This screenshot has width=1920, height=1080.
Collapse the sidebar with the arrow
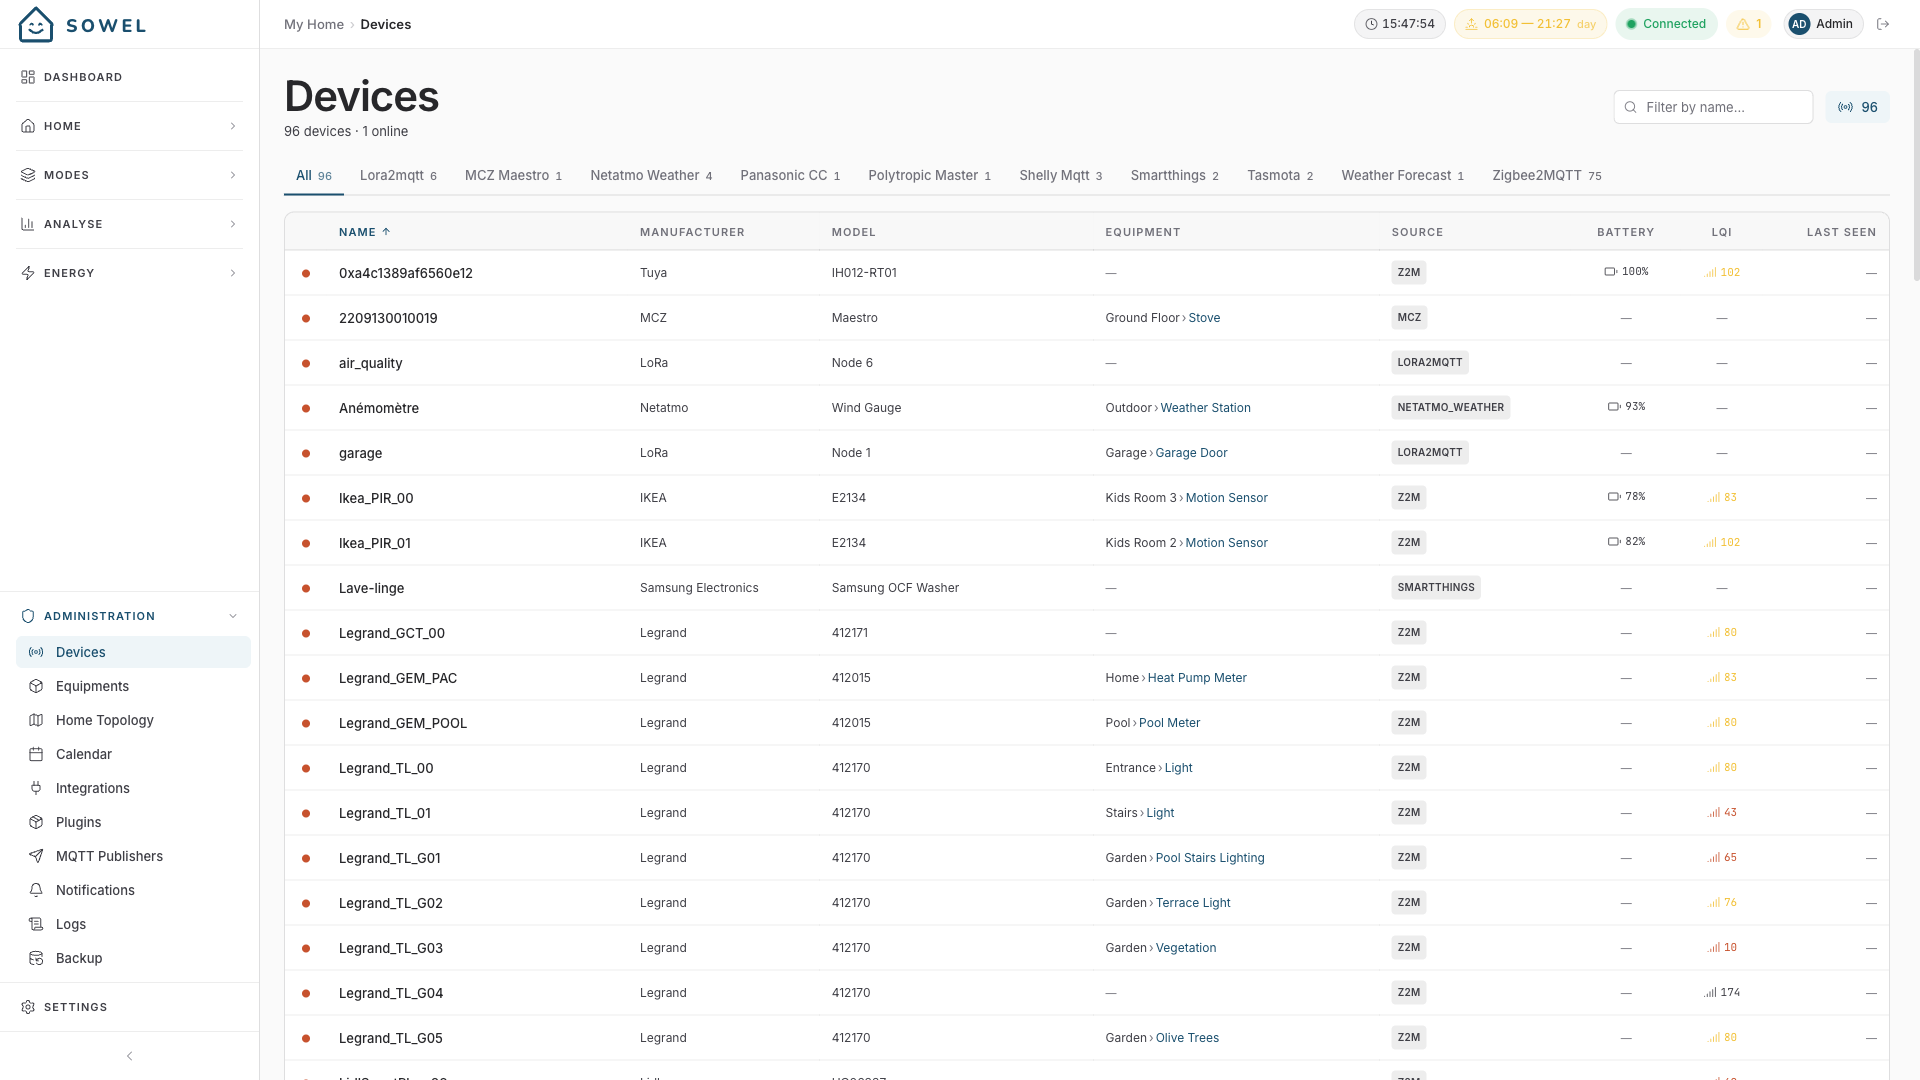coord(129,1056)
